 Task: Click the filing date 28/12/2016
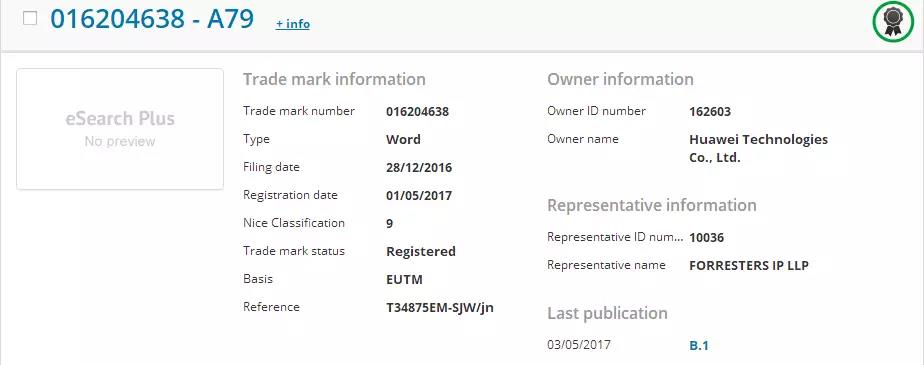pyautogui.click(x=419, y=167)
